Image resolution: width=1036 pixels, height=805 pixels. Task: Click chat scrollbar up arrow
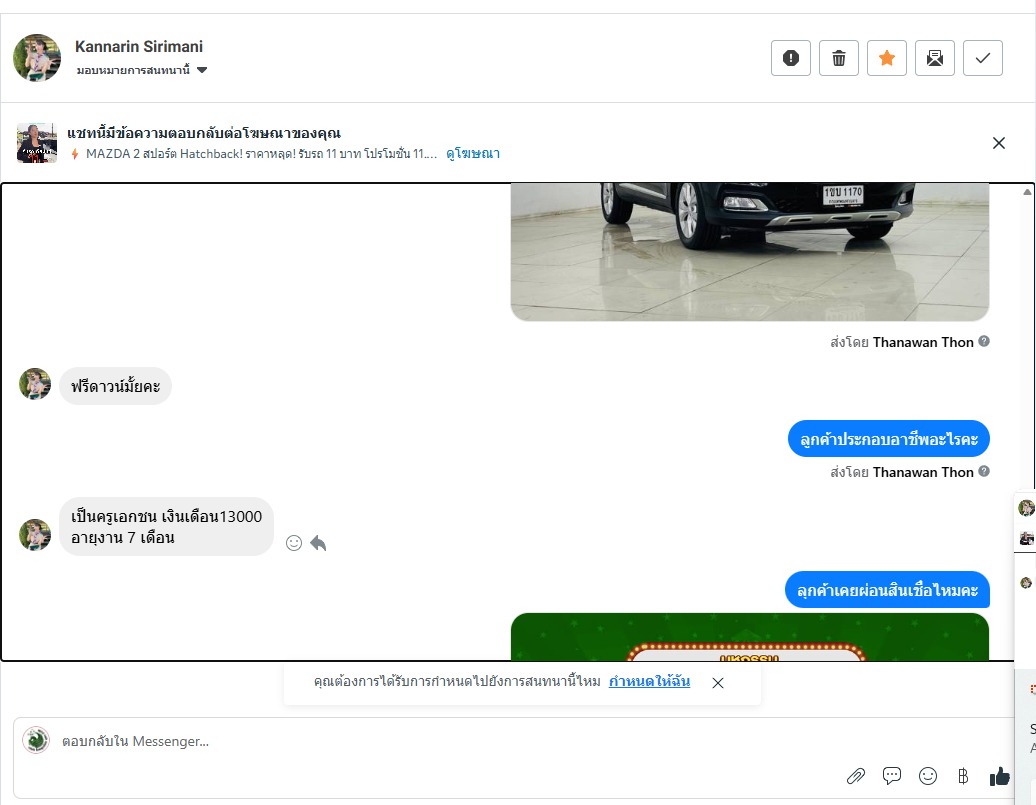point(1027,192)
